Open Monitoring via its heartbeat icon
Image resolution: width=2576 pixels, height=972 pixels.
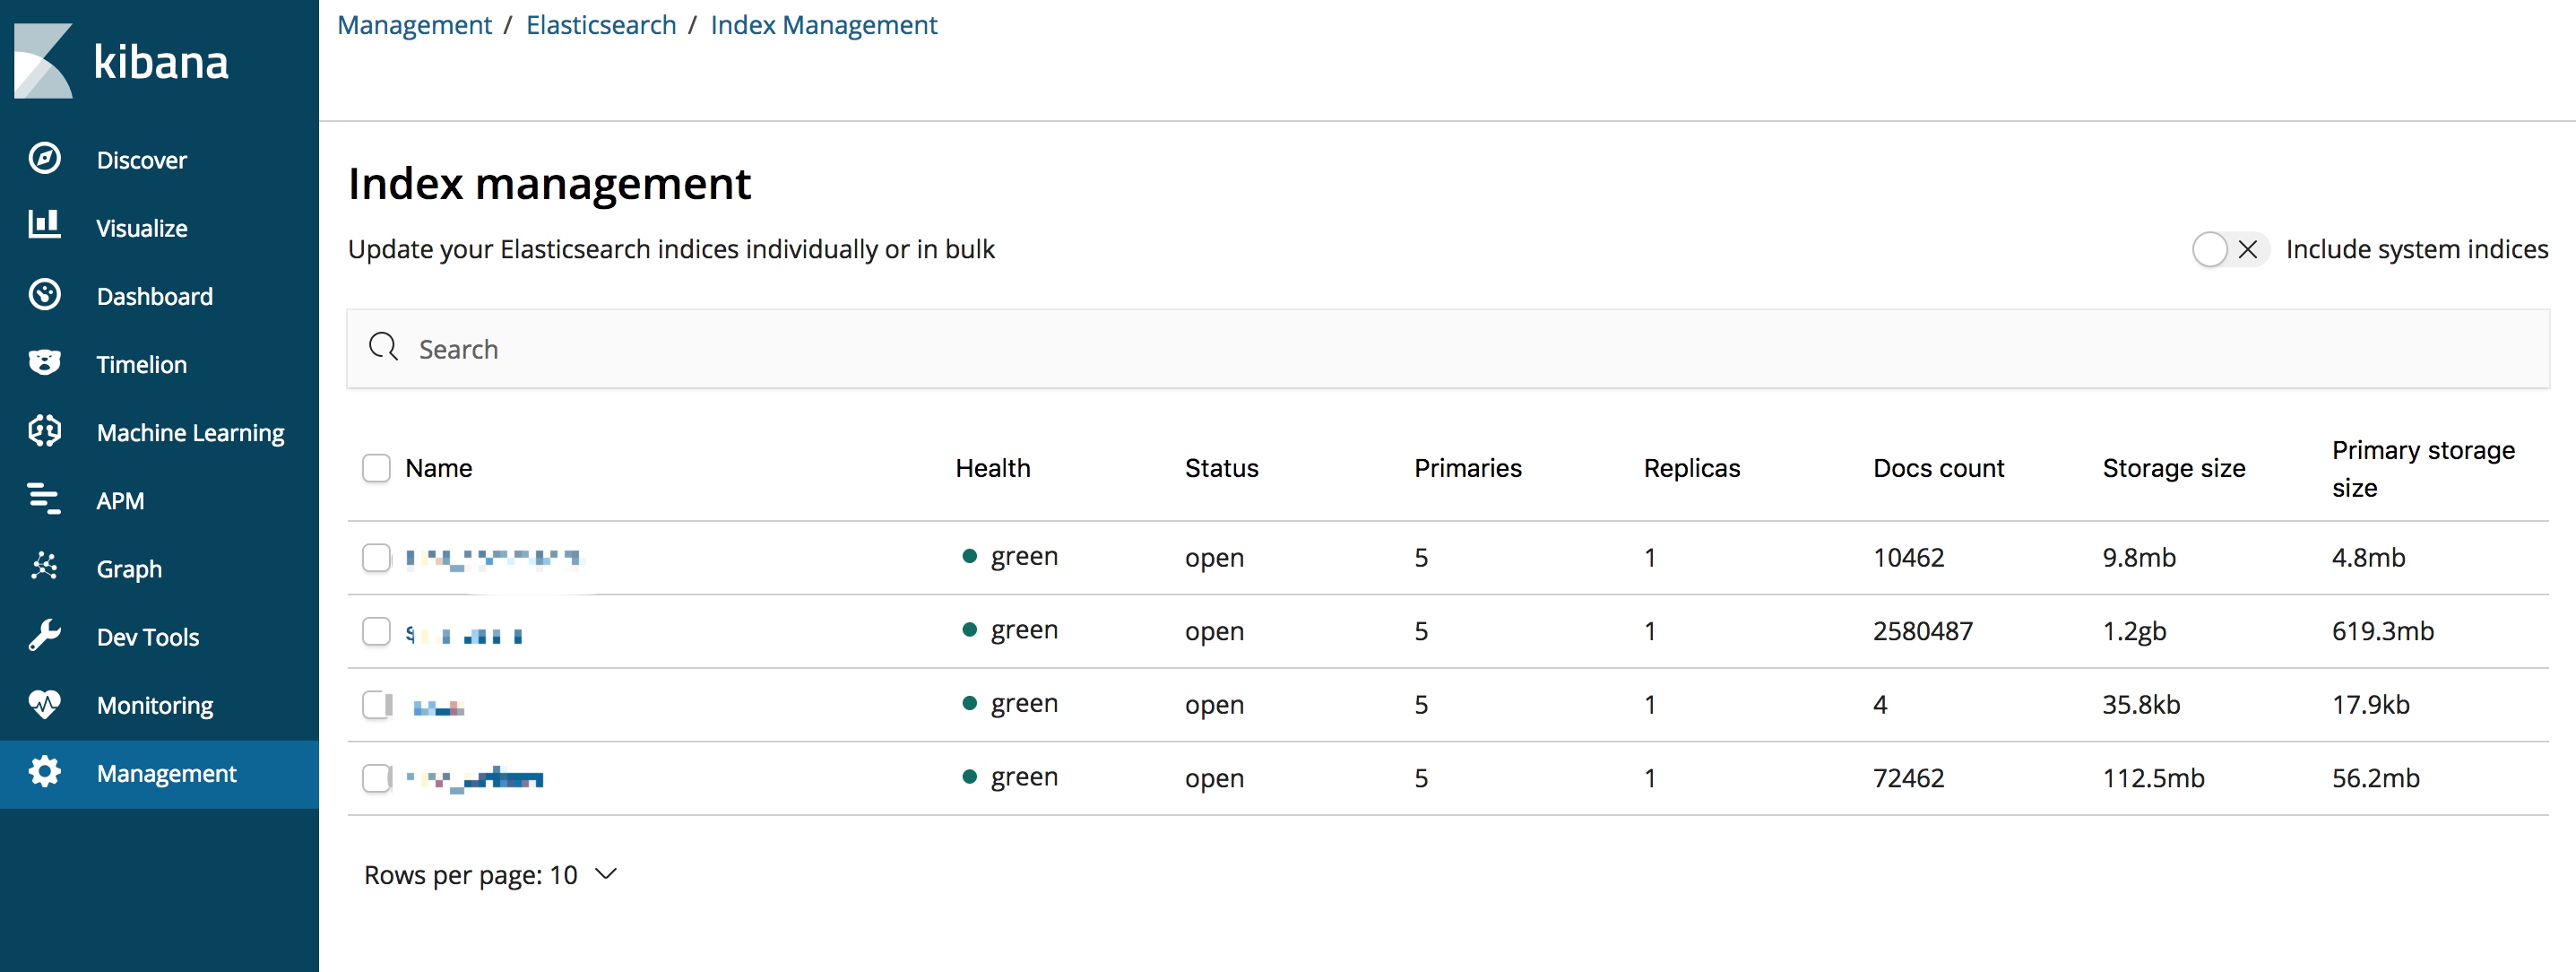[45, 704]
